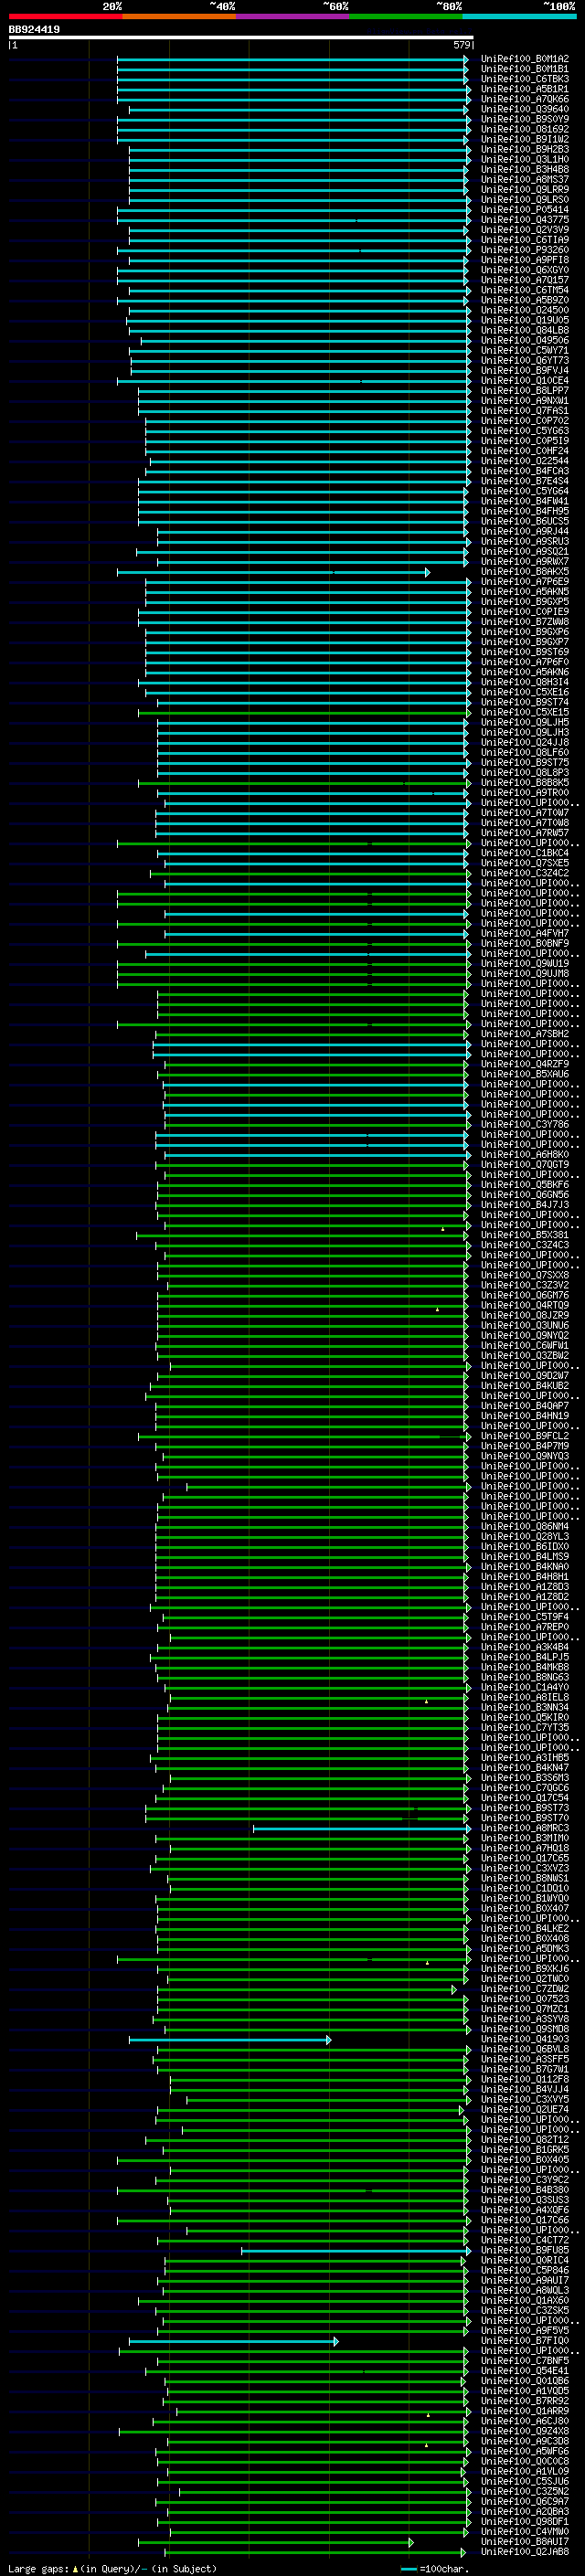Select the UniRef100_A5B1R1 entry
The image size is (585, 2576).
tap(525, 89)
